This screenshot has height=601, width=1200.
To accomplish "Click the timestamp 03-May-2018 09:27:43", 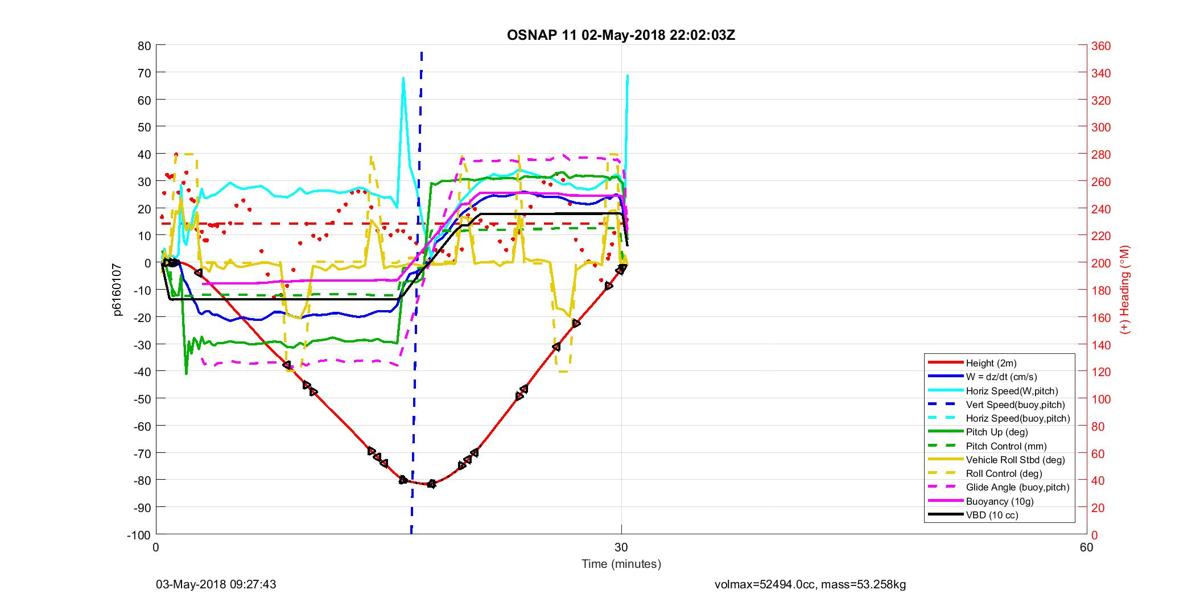I will point(216,584).
